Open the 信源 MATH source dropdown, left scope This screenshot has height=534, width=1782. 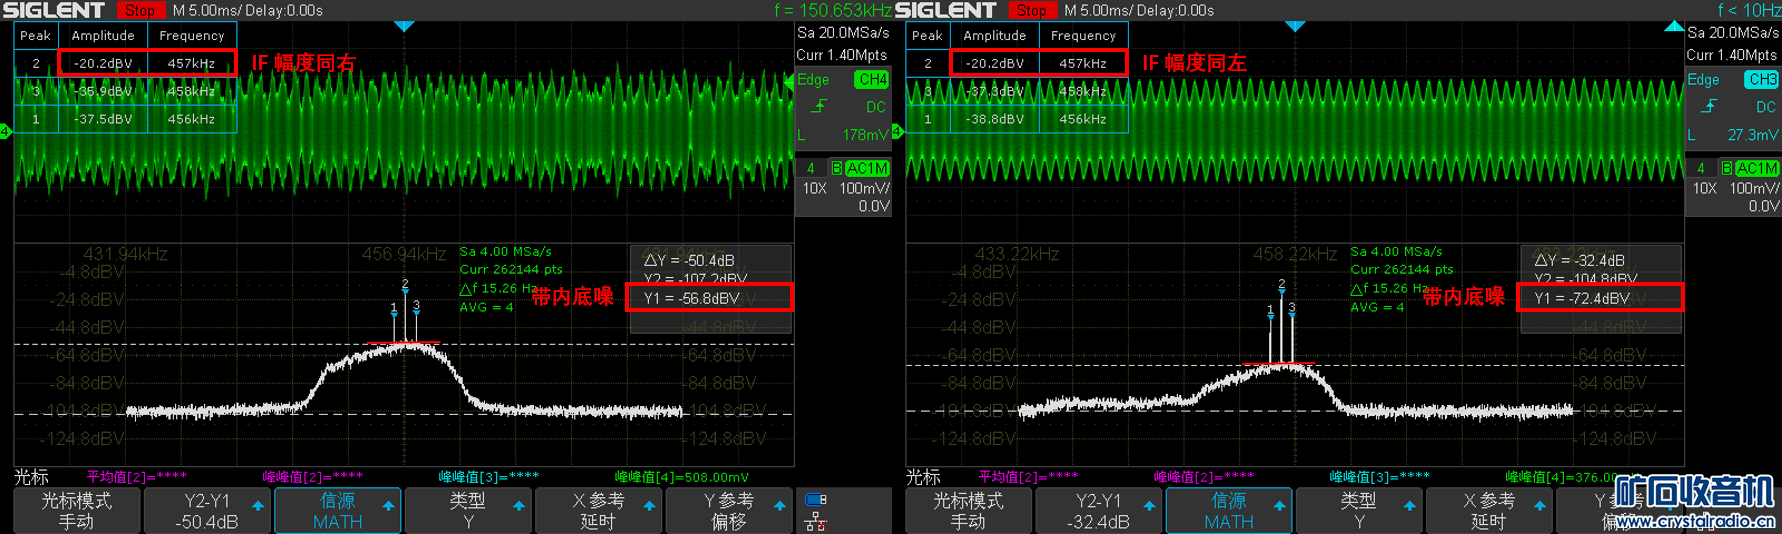tap(337, 511)
